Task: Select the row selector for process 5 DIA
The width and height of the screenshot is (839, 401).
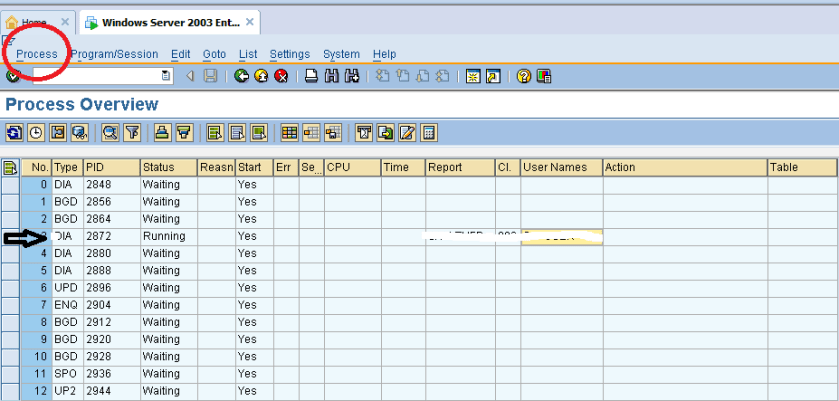Action: (11, 270)
